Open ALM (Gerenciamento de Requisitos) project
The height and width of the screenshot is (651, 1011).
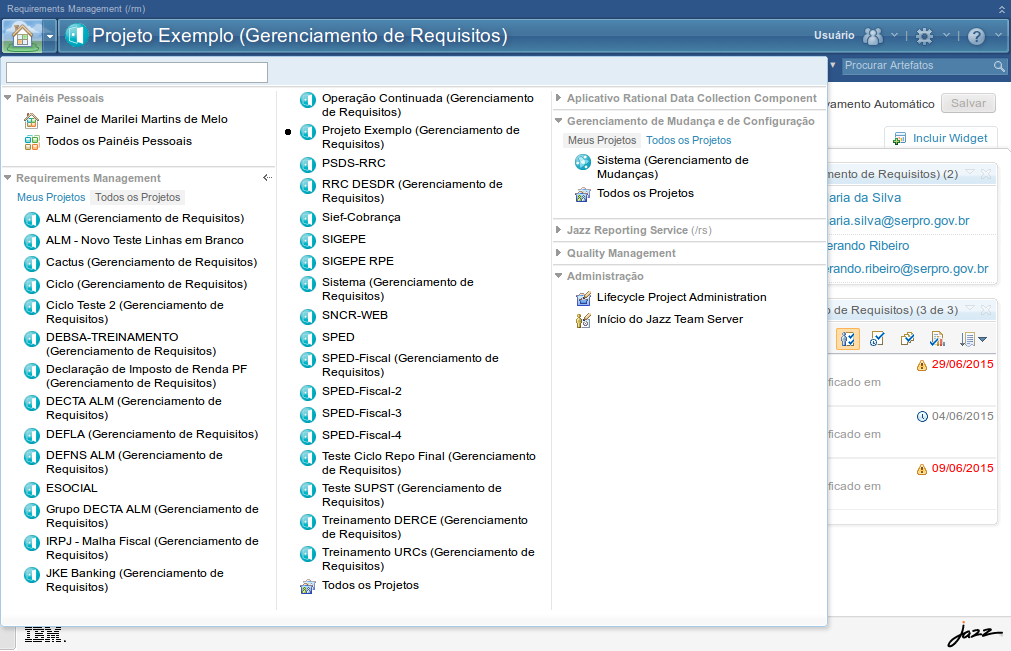click(x=145, y=219)
